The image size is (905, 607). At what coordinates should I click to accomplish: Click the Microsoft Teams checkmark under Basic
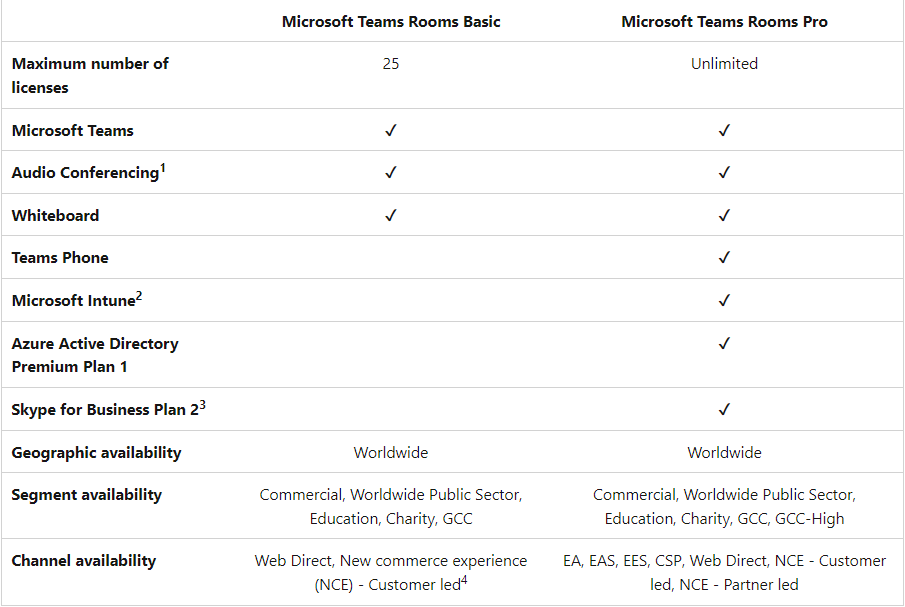(391, 130)
